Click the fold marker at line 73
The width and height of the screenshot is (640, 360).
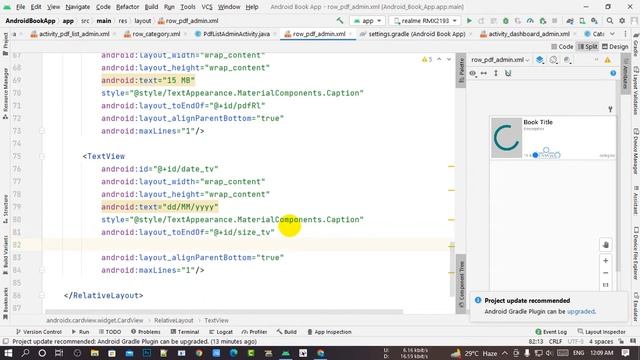pos(42,131)
